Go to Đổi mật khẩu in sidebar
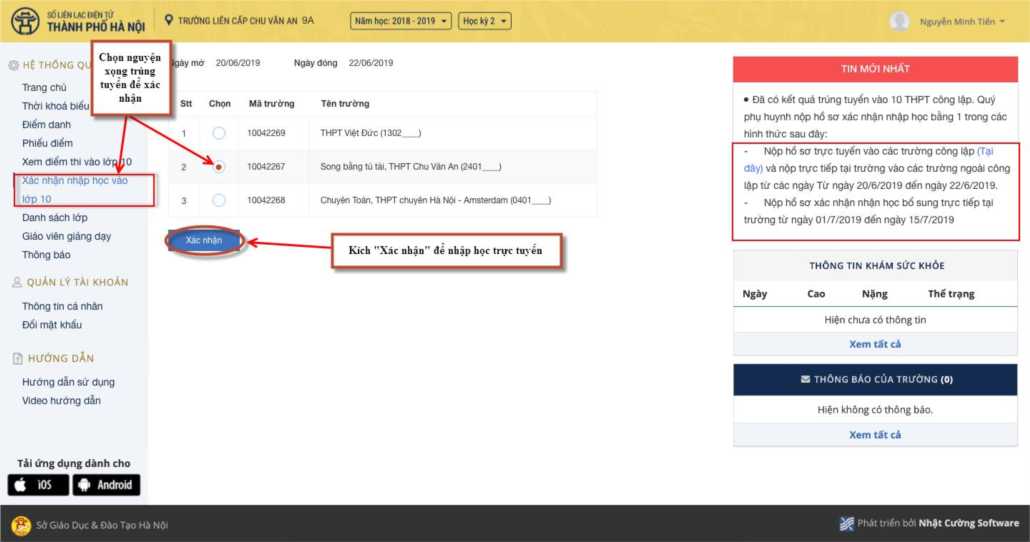Viewport: 1030px width, 542px height. pyautogui.click(x=52, y=325)
